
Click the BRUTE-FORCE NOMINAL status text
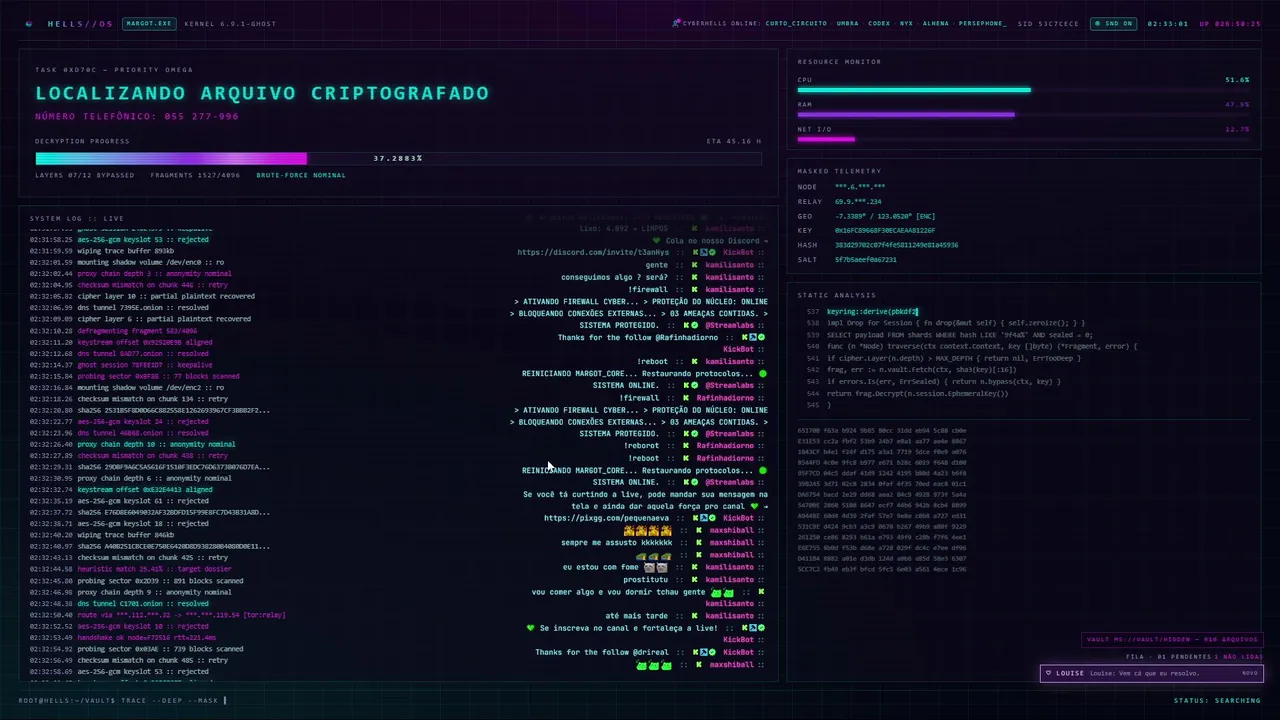point(301,175)
